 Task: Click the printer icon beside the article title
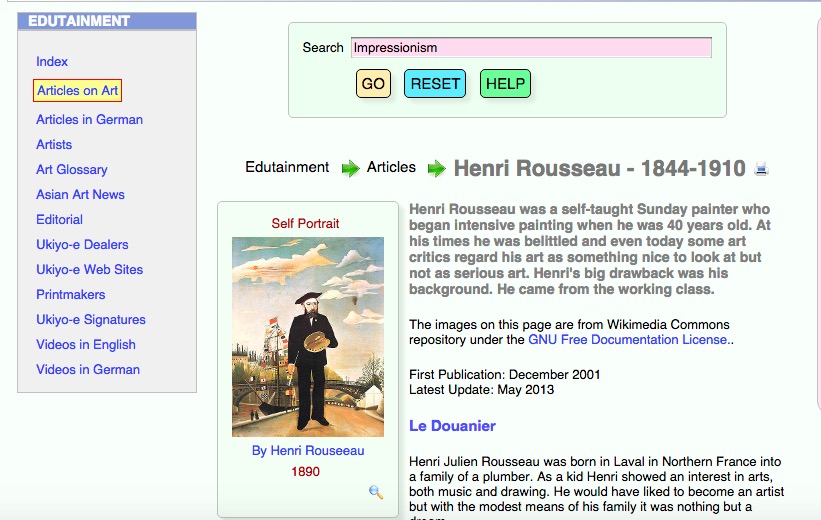coord(761,169)
